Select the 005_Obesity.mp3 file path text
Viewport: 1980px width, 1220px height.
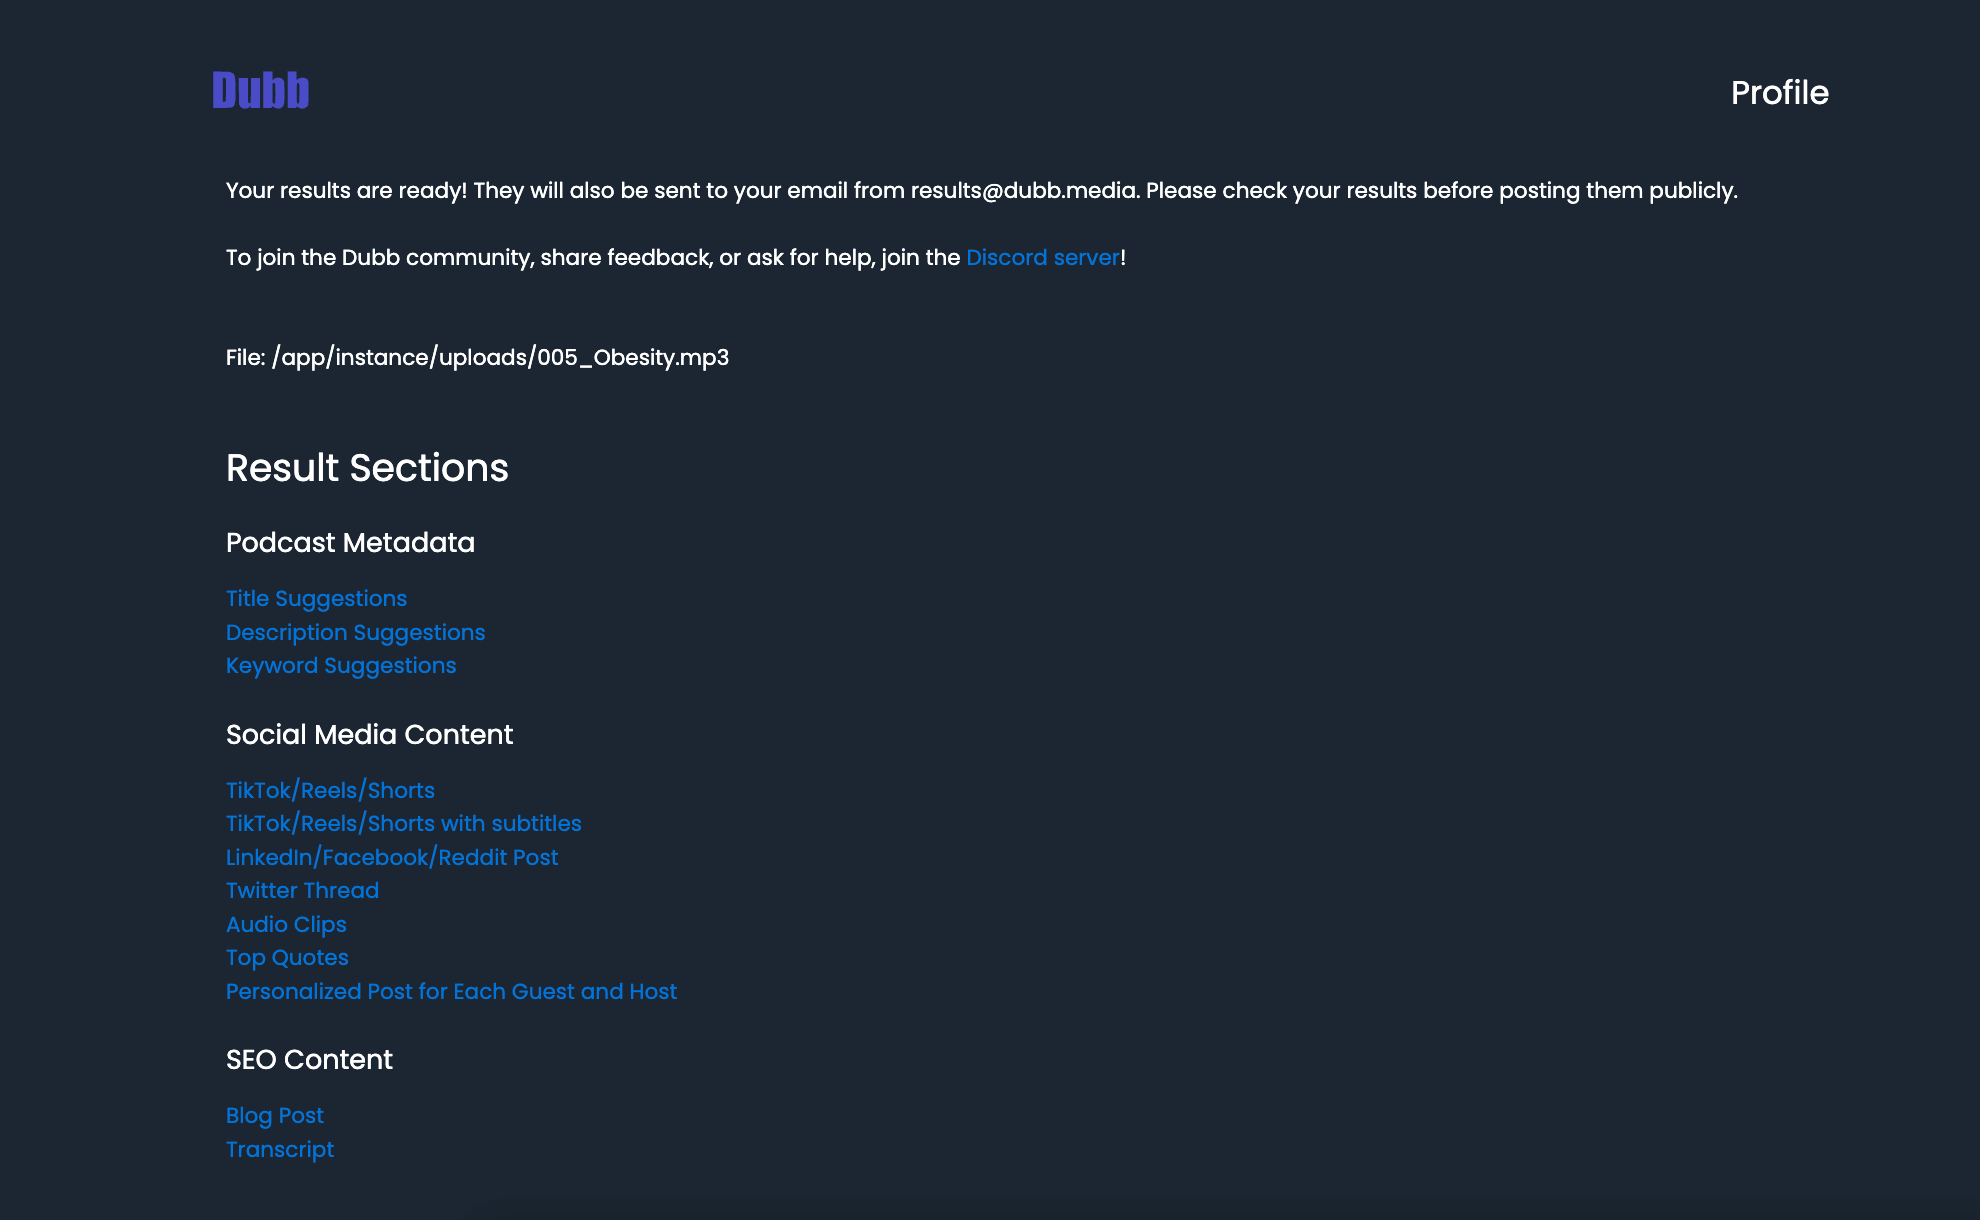(x=478, y=357)
